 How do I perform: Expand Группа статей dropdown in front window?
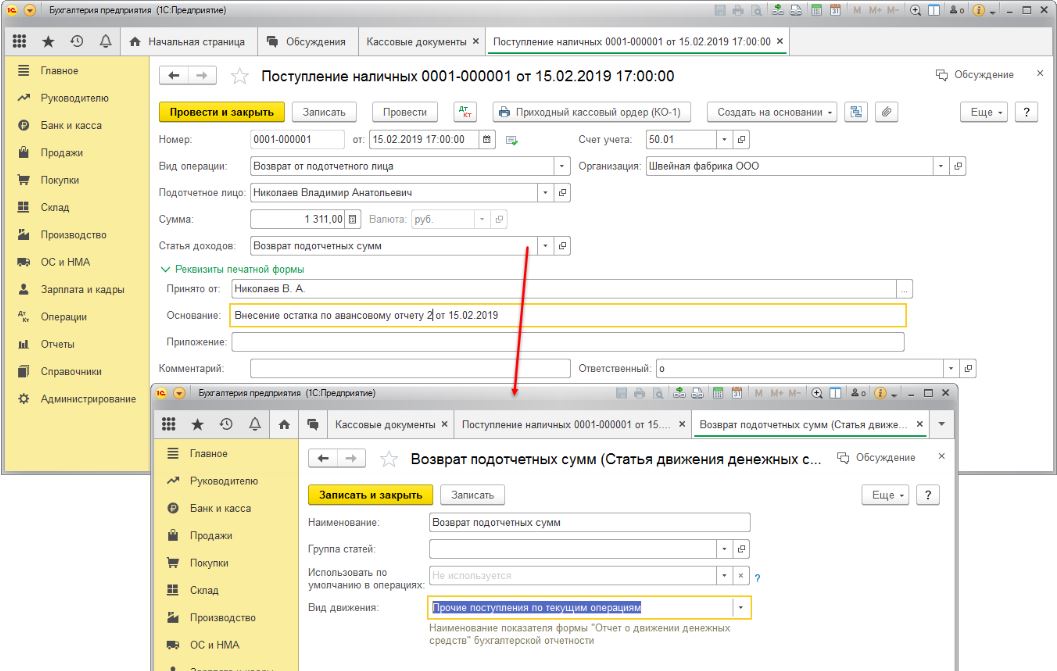(x=724, y=549)
